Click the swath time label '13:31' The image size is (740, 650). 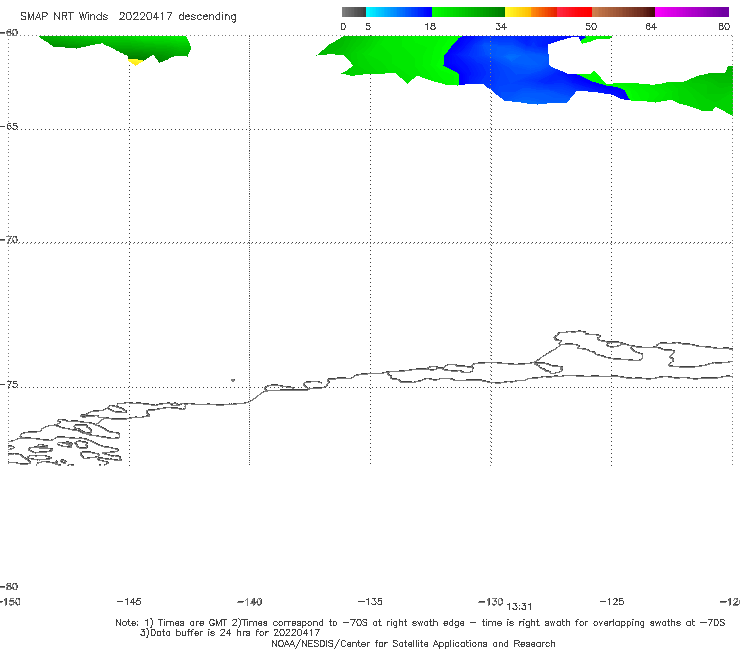click(x=519, y=607)
